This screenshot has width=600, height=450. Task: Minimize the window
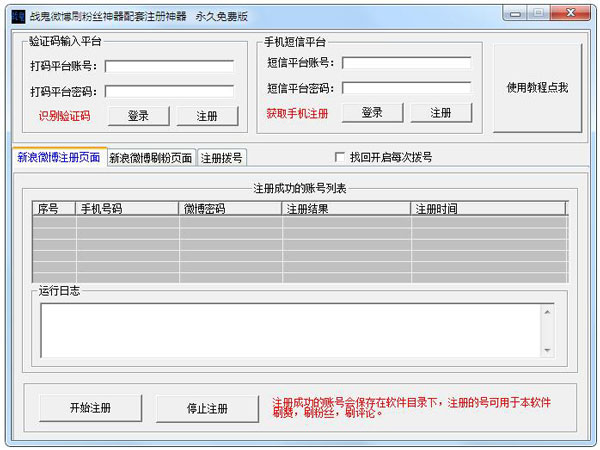point(515,13)
